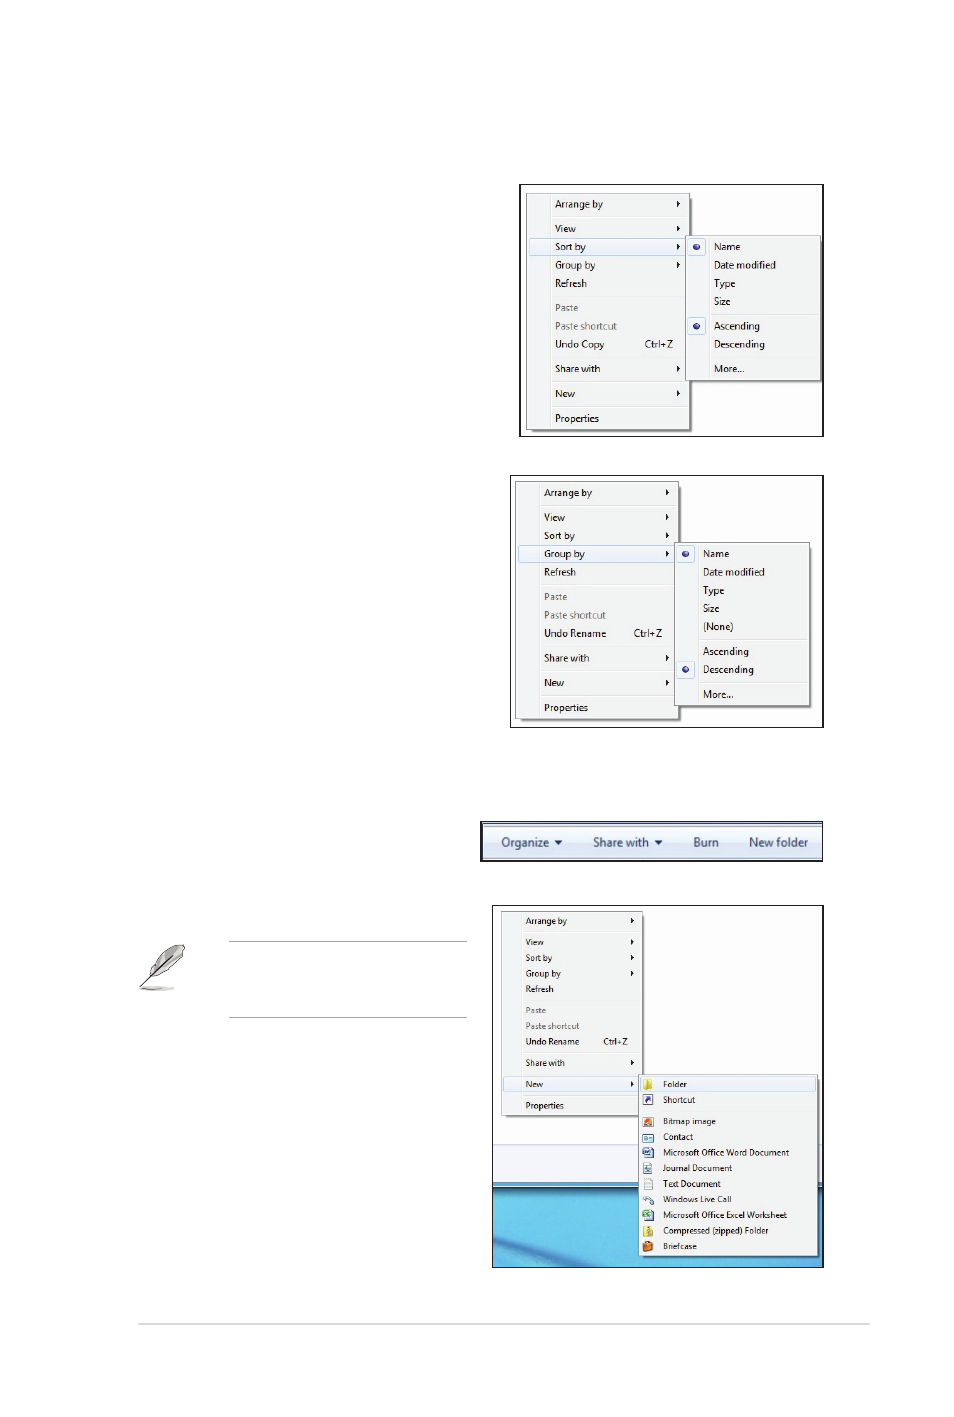Select Microsoft Office Excel Worksheet label
The width and height of the screenshot is (954, 1417).
(x=725, y=1215)
